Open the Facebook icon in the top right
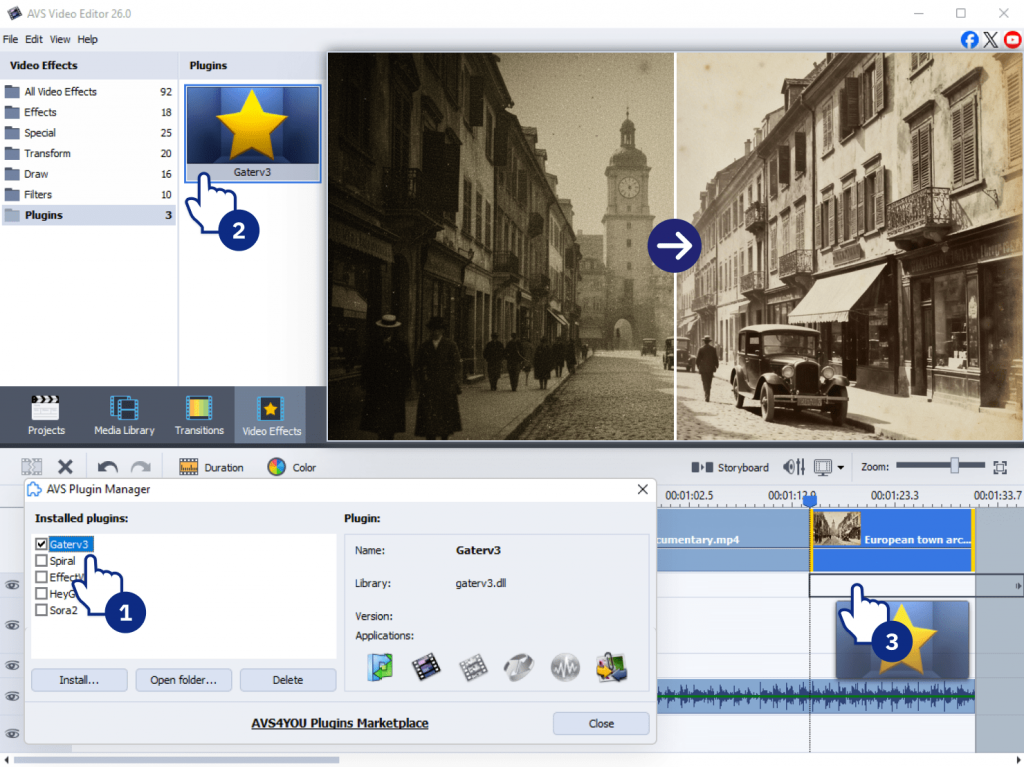1024x767 pixels. [969, 40]
